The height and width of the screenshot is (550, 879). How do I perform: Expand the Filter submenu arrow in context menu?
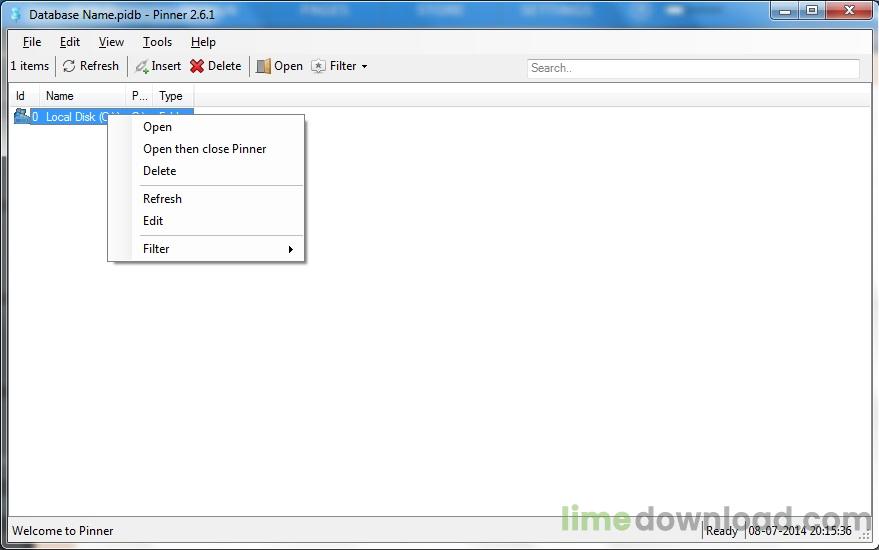(290, 249)
